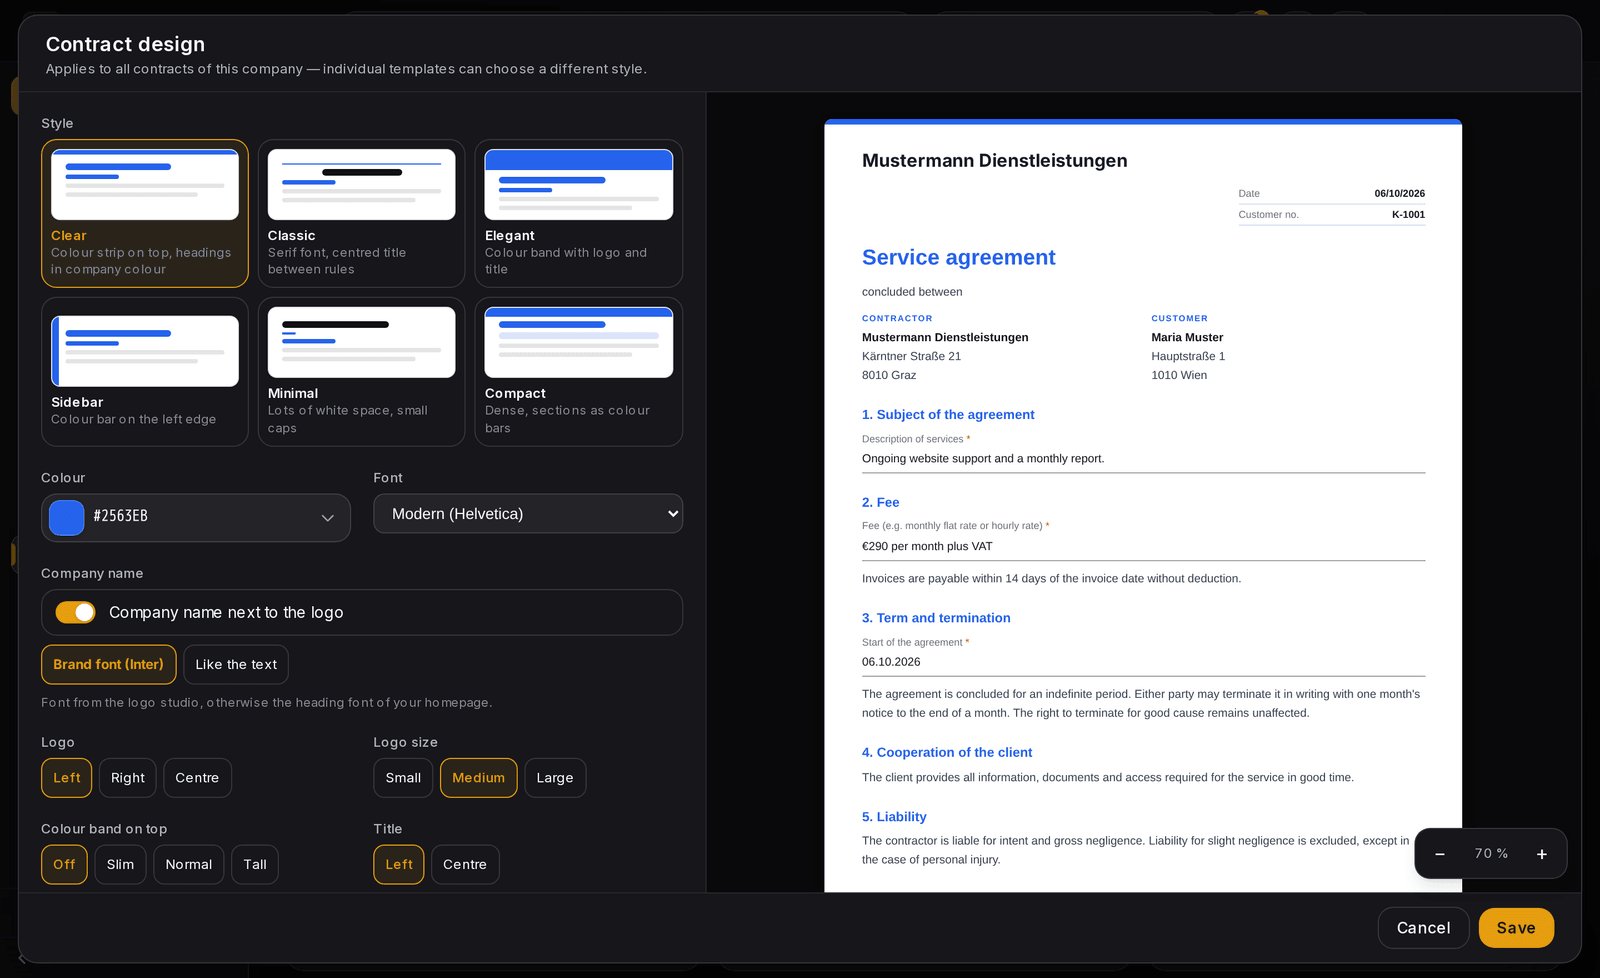Select Tall colour band
The height and width of the screenshot is (978, 1600).
(x=255, y=865)
